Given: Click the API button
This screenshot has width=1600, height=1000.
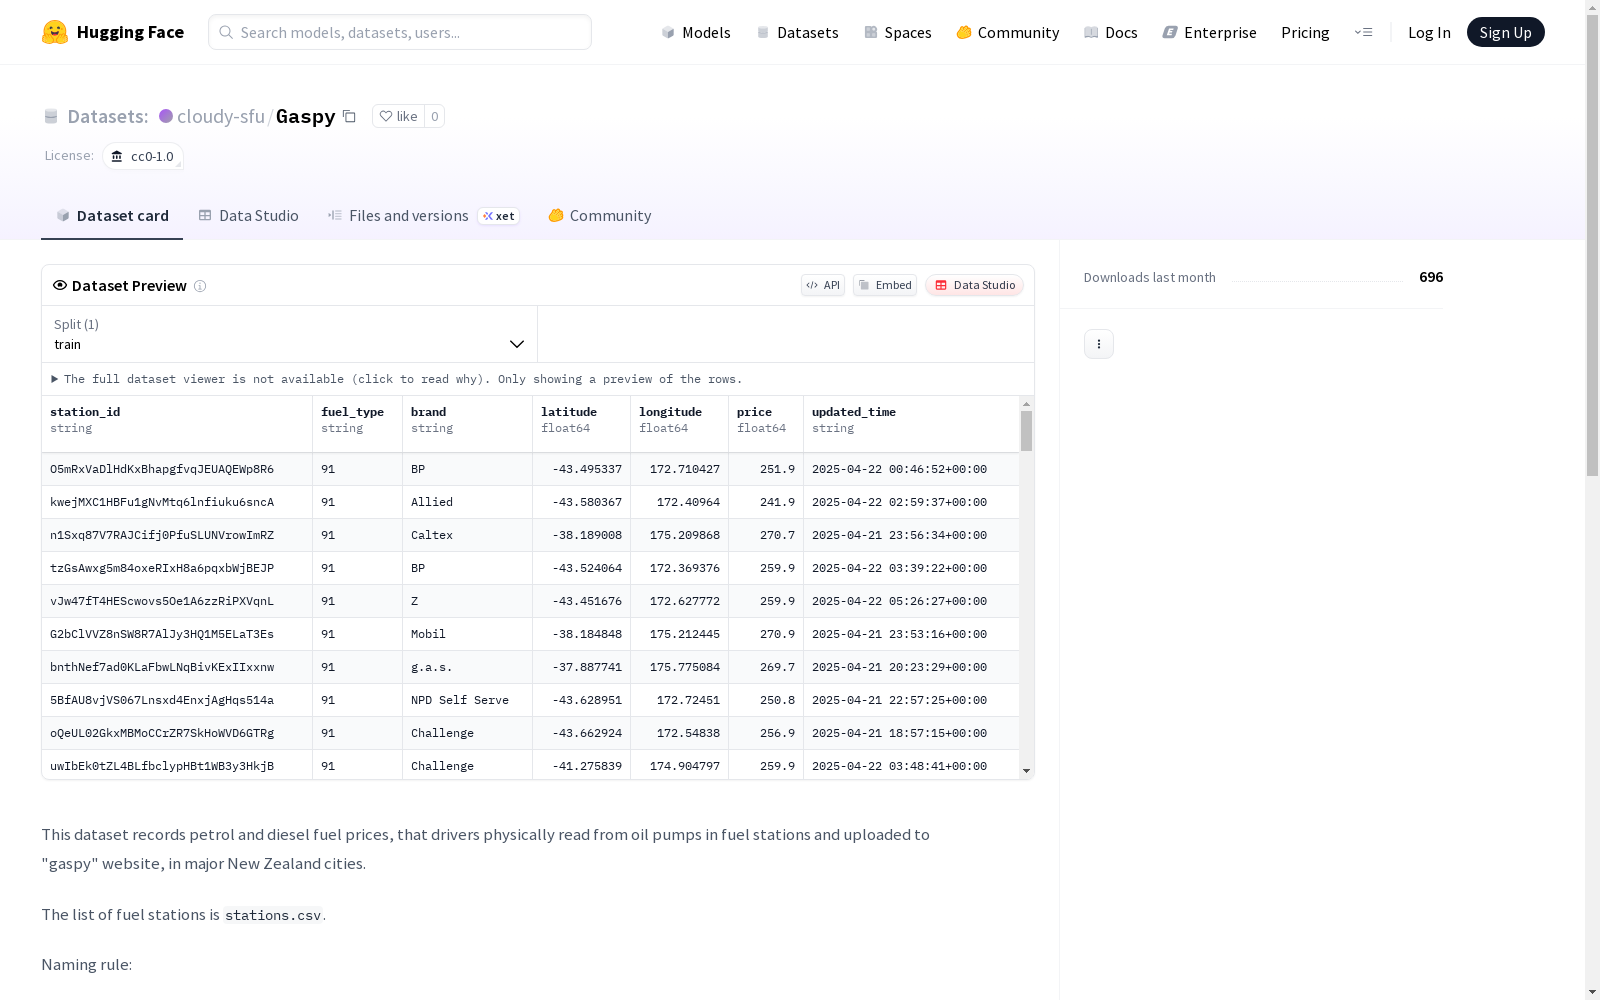Looking at the screenshot, I should 823,285.
